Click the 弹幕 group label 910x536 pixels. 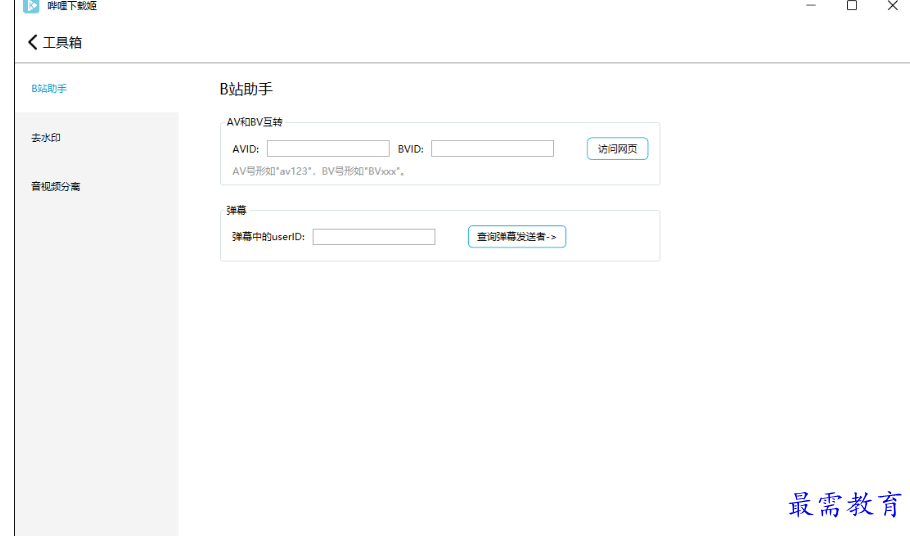(x=236, y=210)
